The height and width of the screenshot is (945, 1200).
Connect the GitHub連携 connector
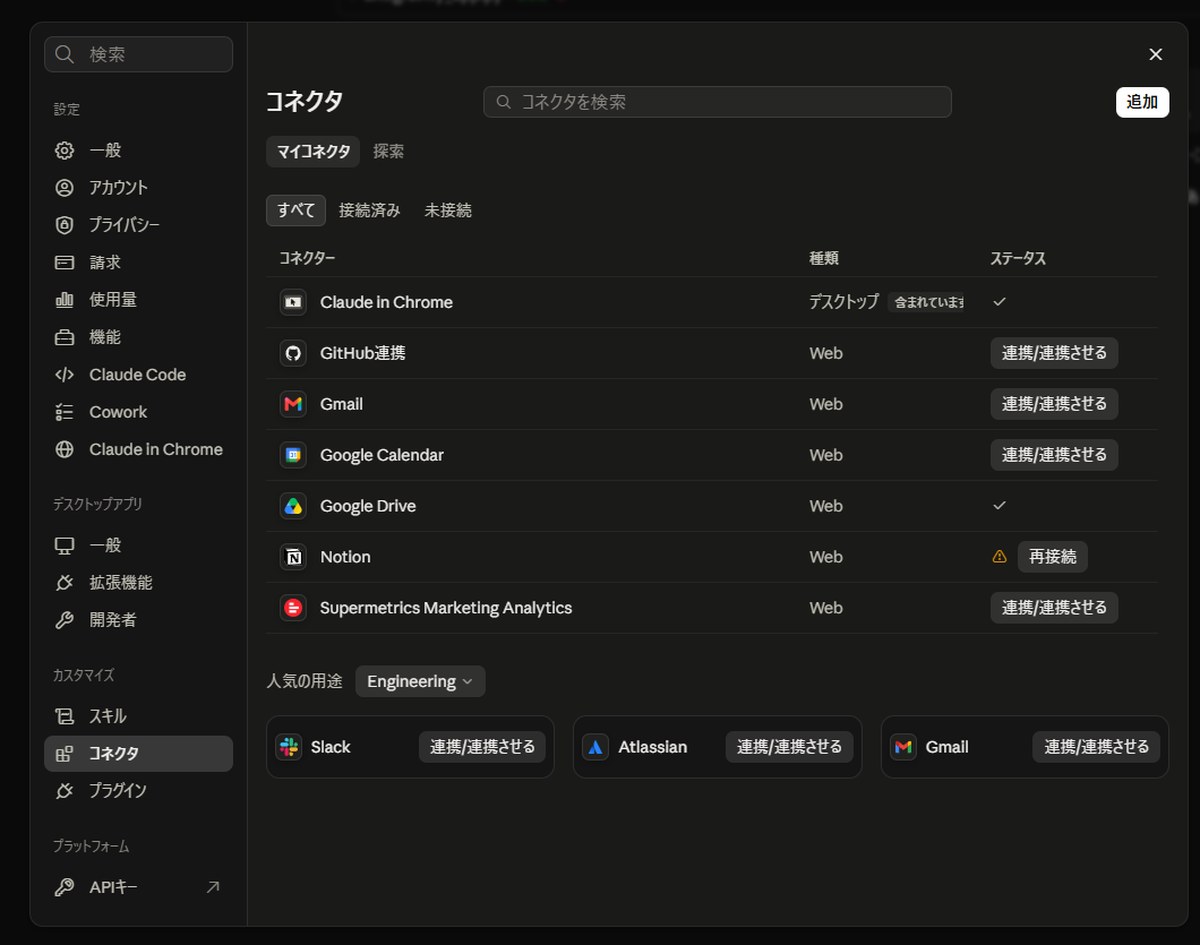pyautogui.click(x=1054, y=353)
